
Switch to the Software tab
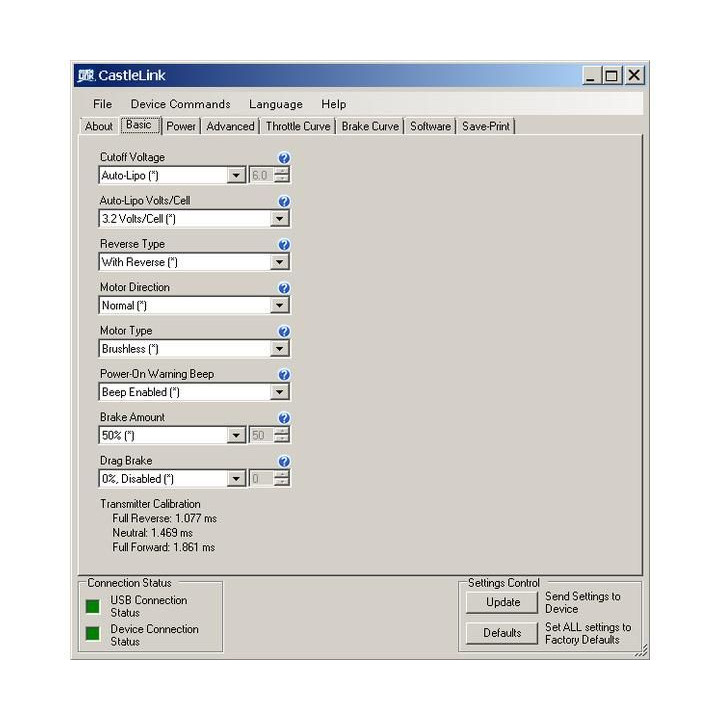click(x=430, y=126)
